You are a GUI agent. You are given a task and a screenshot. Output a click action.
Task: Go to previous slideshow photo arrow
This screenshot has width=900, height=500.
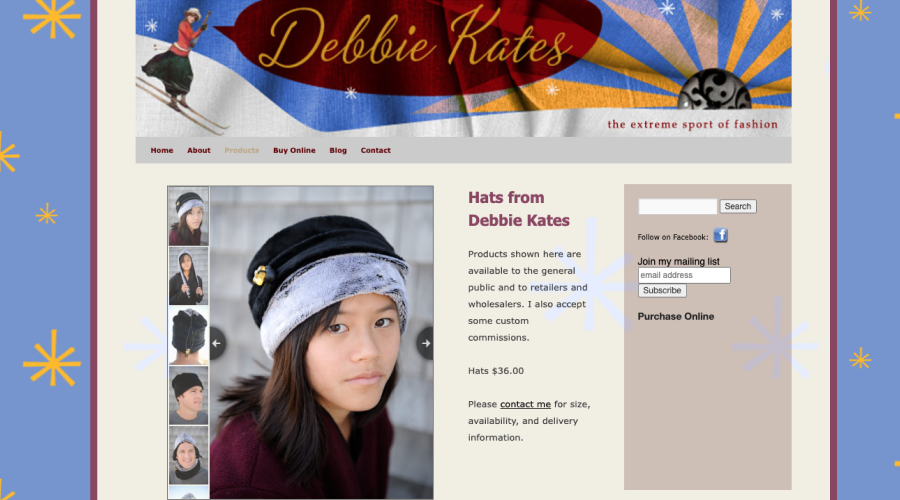pyautogui.click(x=217, y=343)
